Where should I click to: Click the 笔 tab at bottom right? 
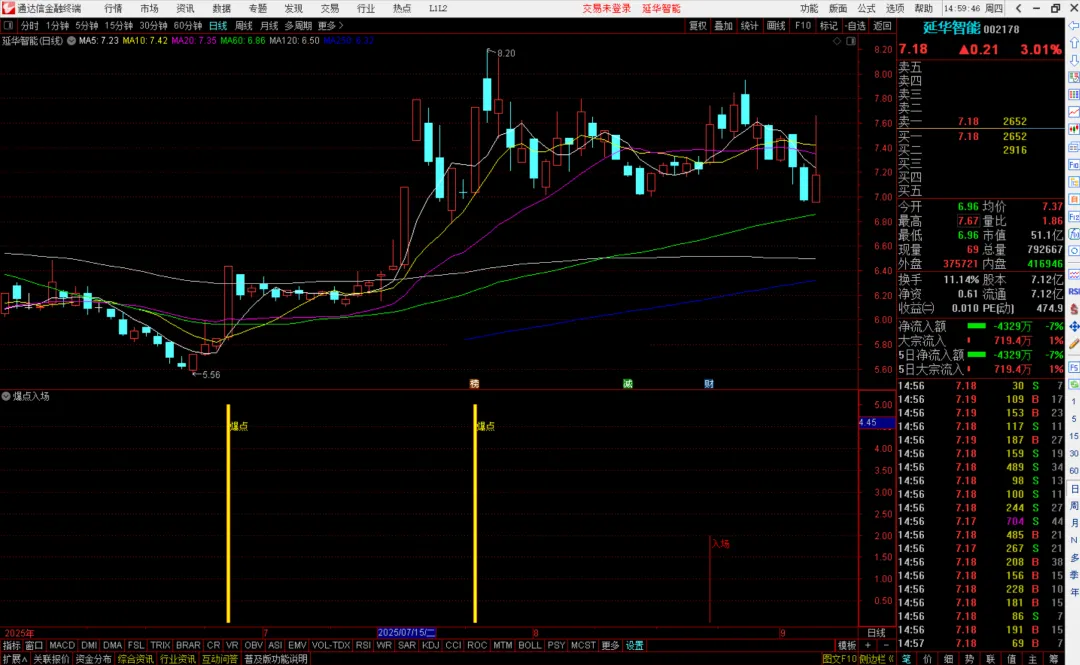906,659
